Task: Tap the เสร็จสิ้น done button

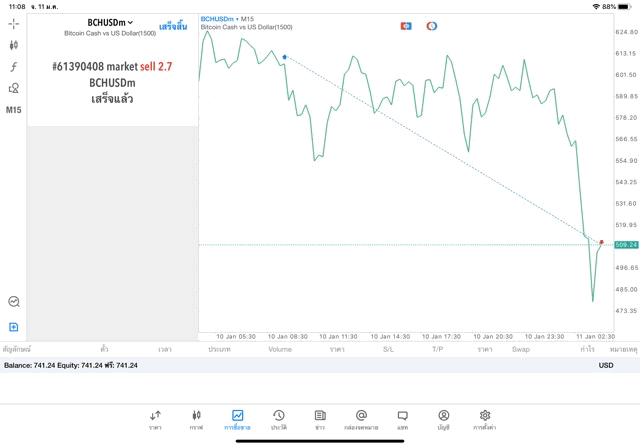Action: [x=173, y=26]
